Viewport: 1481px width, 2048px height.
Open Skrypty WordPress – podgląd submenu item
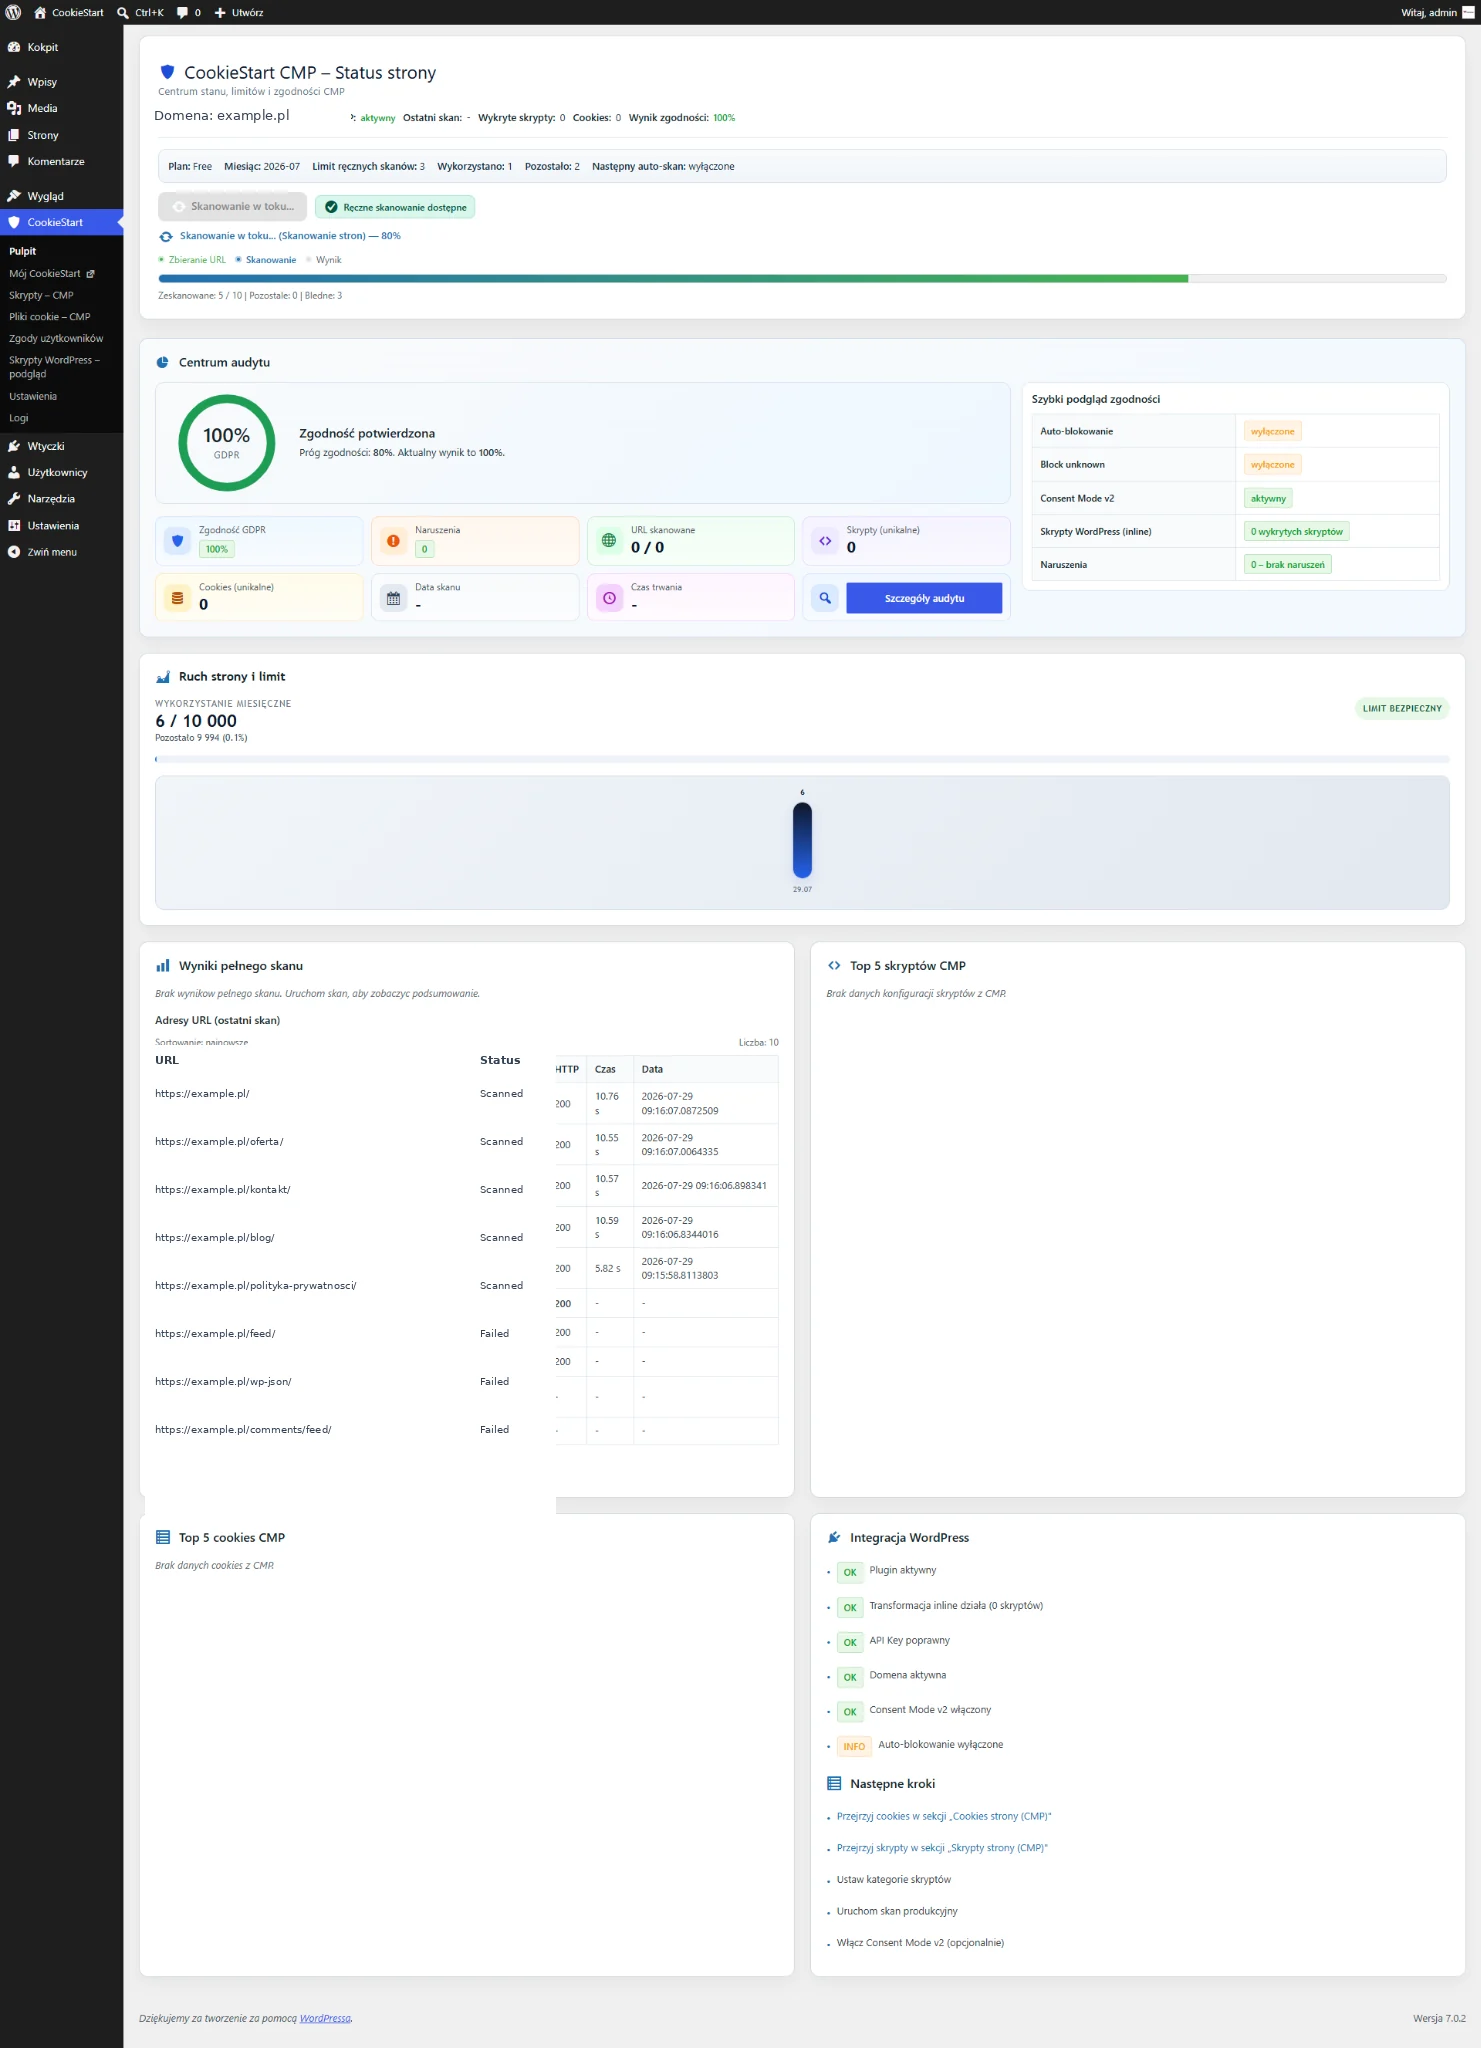(55, 367)
